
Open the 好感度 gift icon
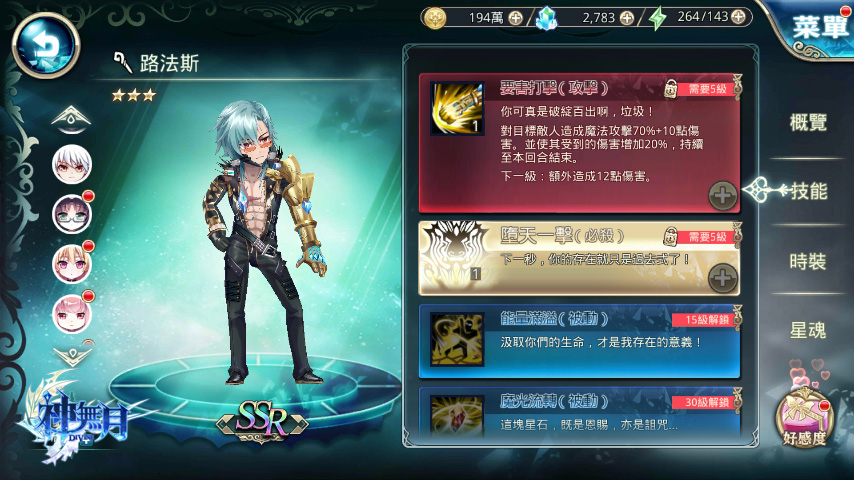tap(804, 417)
